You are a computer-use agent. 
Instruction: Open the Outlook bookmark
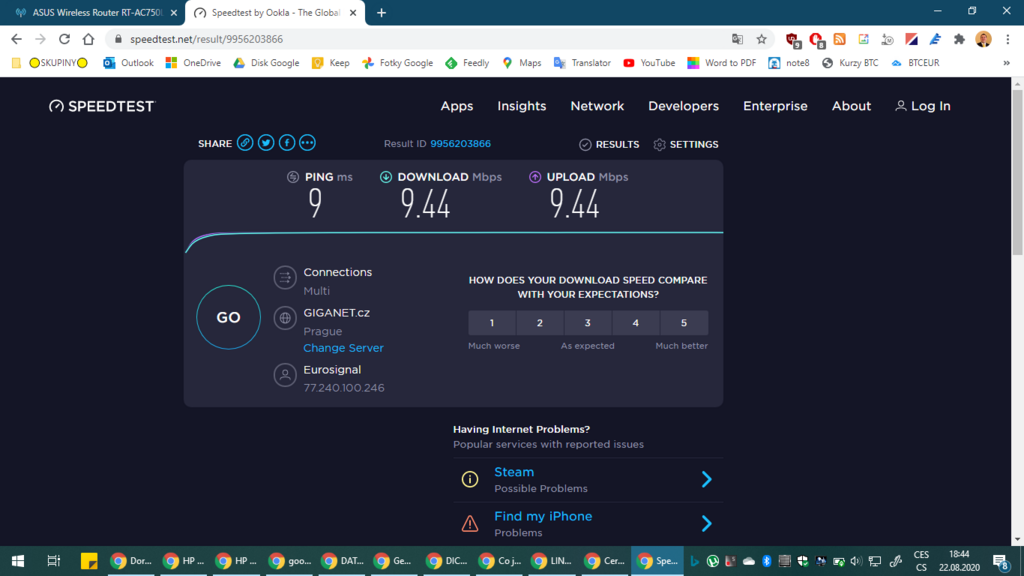[129, 63]
